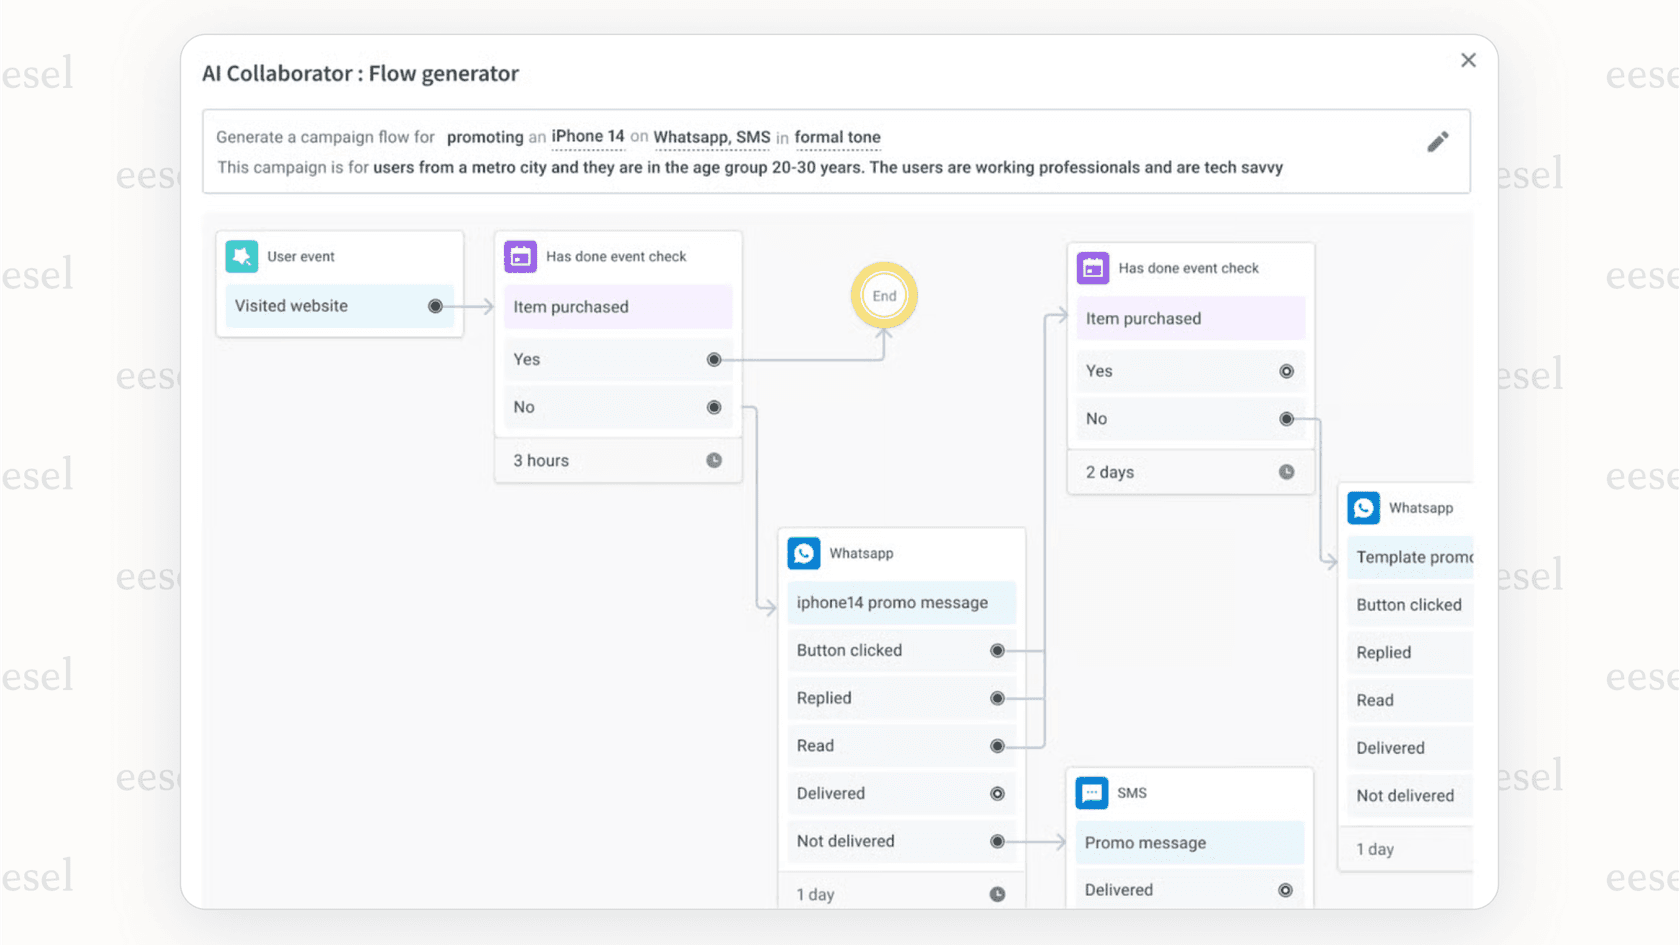Toggle the Not delivered connector on the WhatsApp node

996,841
